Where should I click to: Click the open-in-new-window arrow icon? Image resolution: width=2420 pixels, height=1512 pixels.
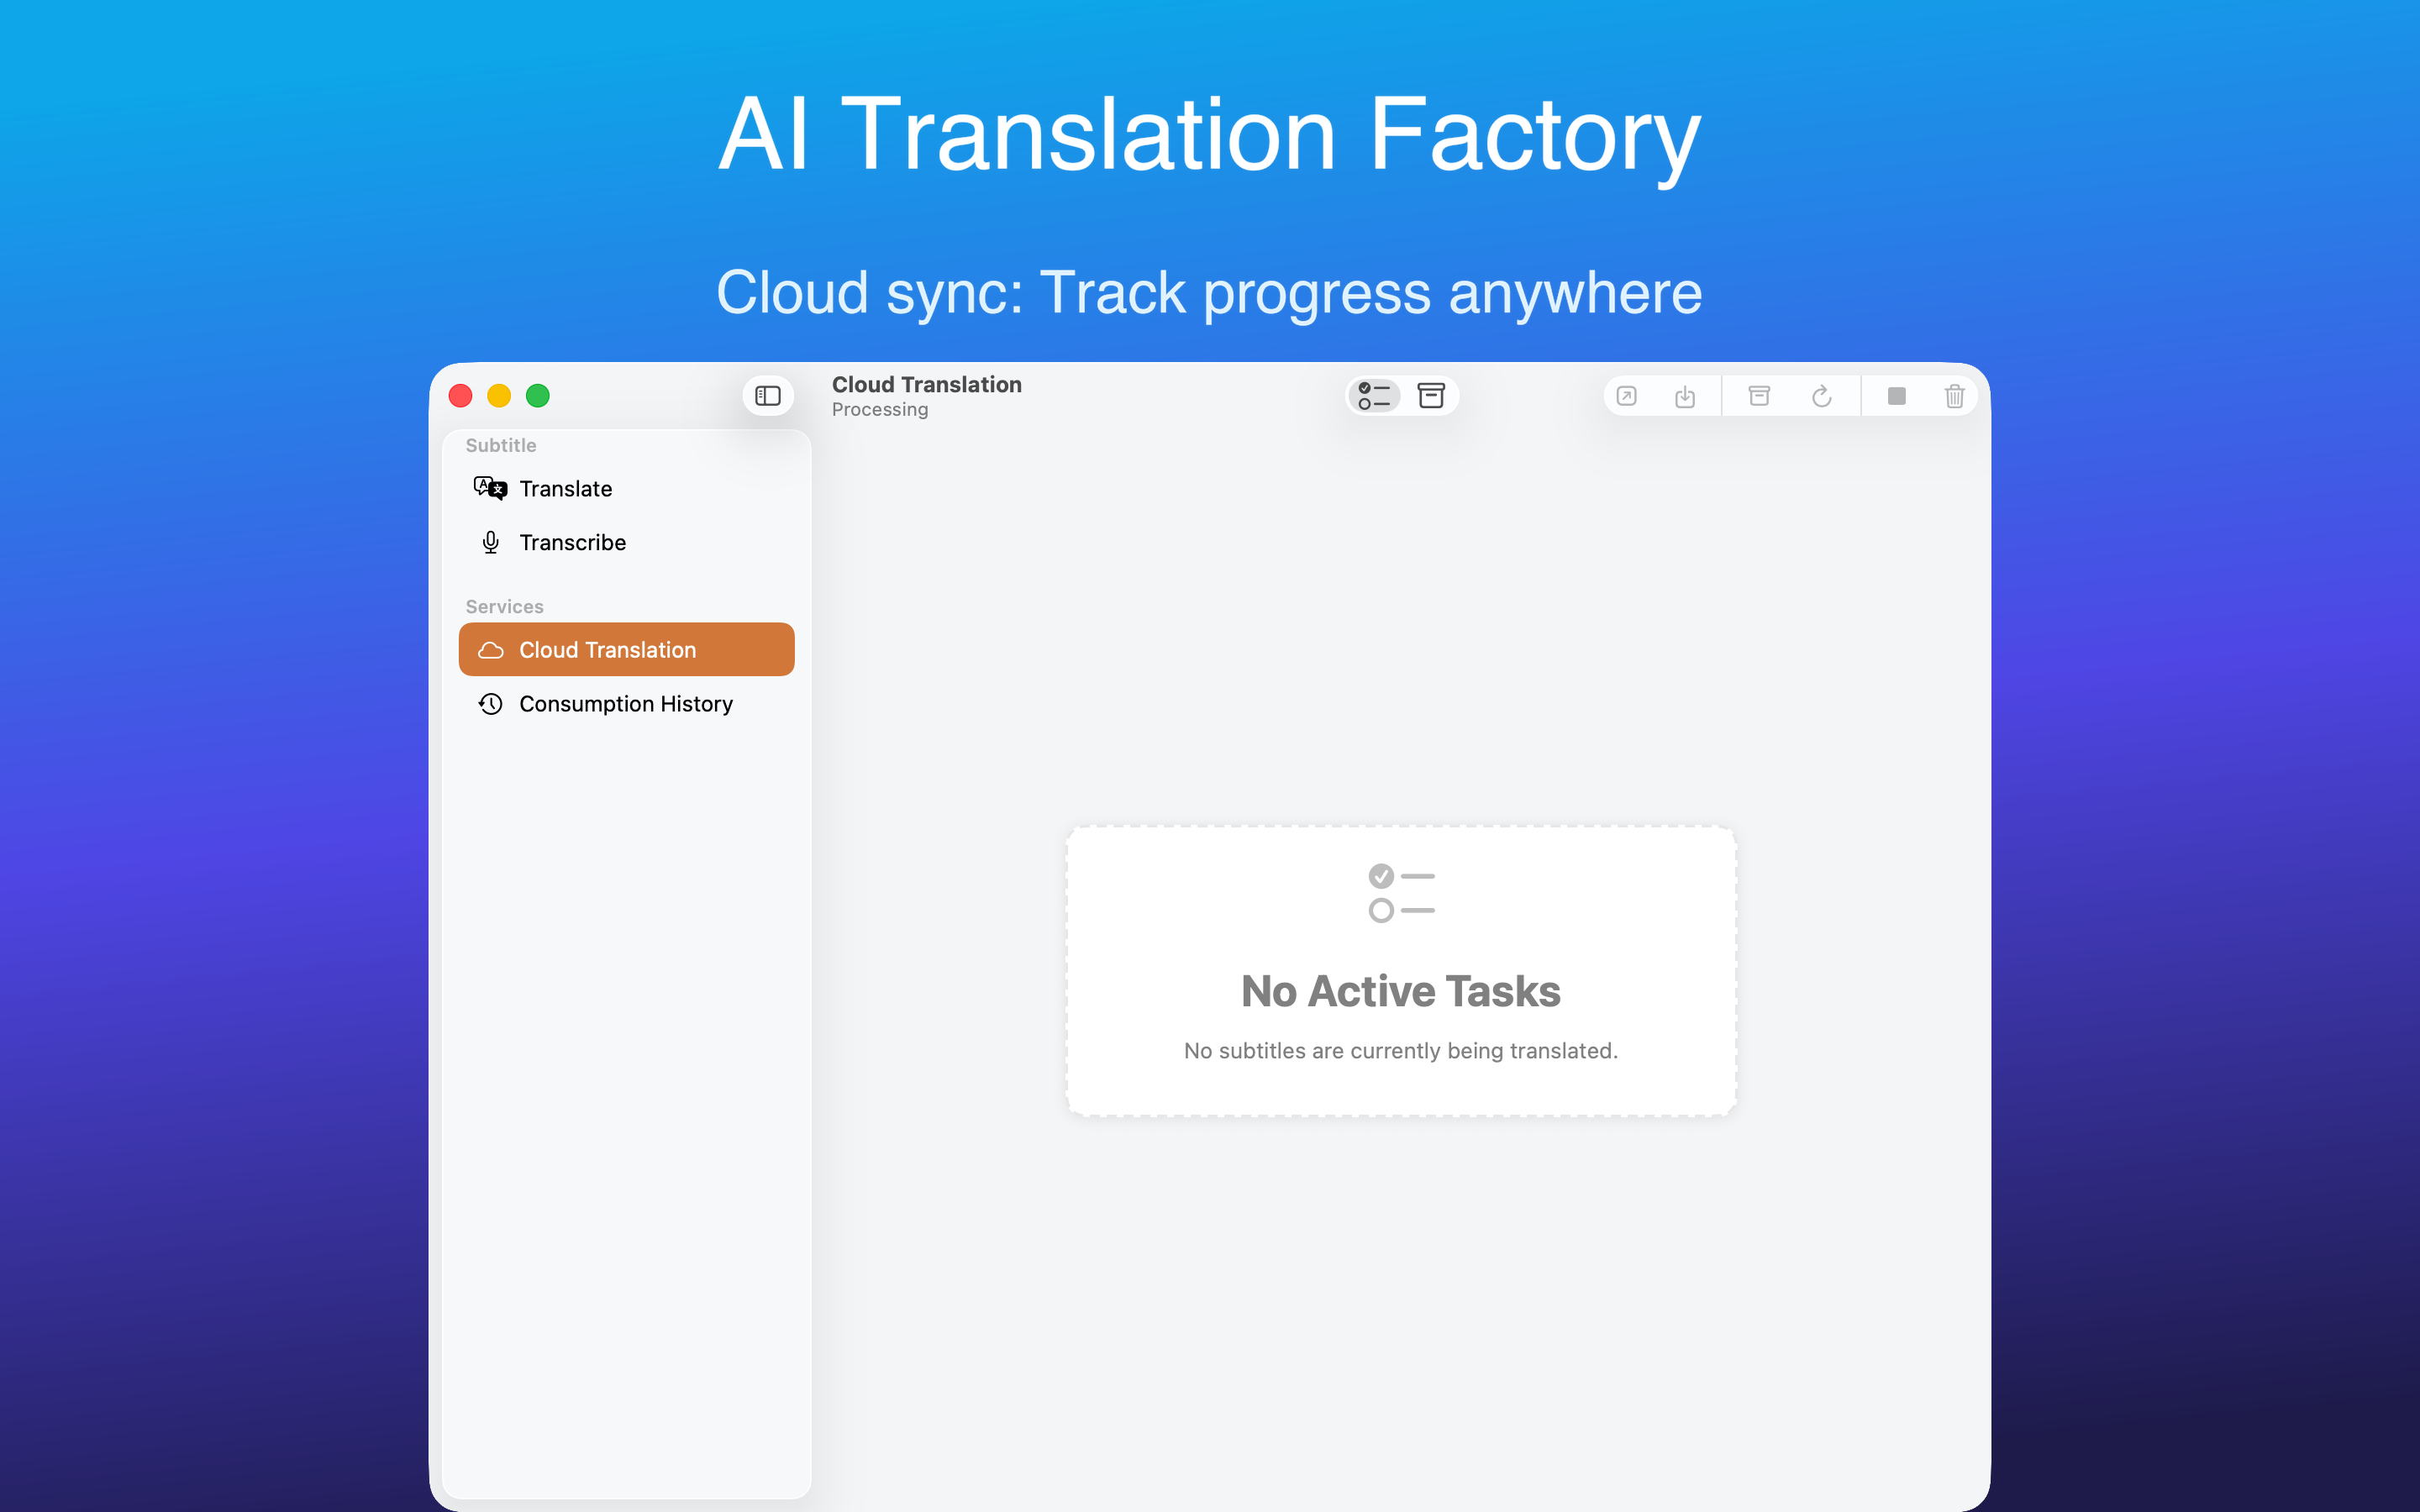point(1626,397)
